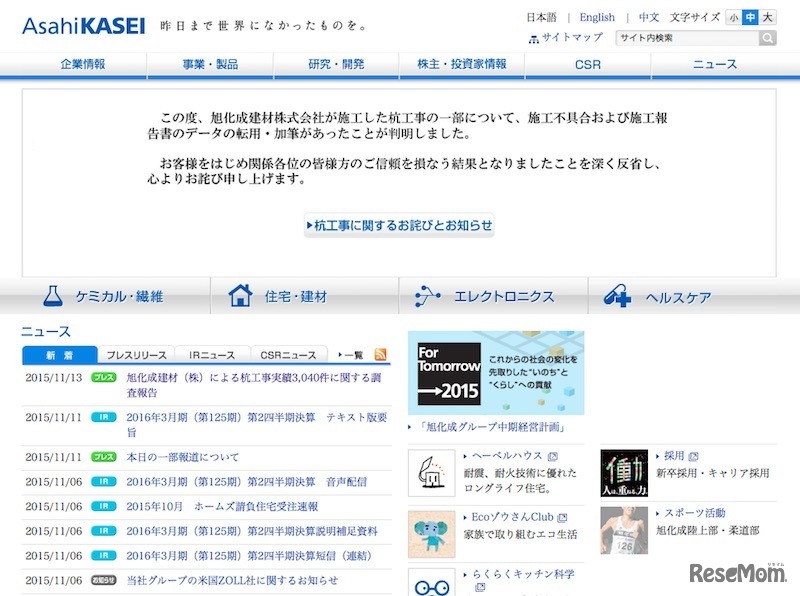Click the search magnifier icon in the header
The height and width of the screenshot is (596, 800).
[767, 36]
